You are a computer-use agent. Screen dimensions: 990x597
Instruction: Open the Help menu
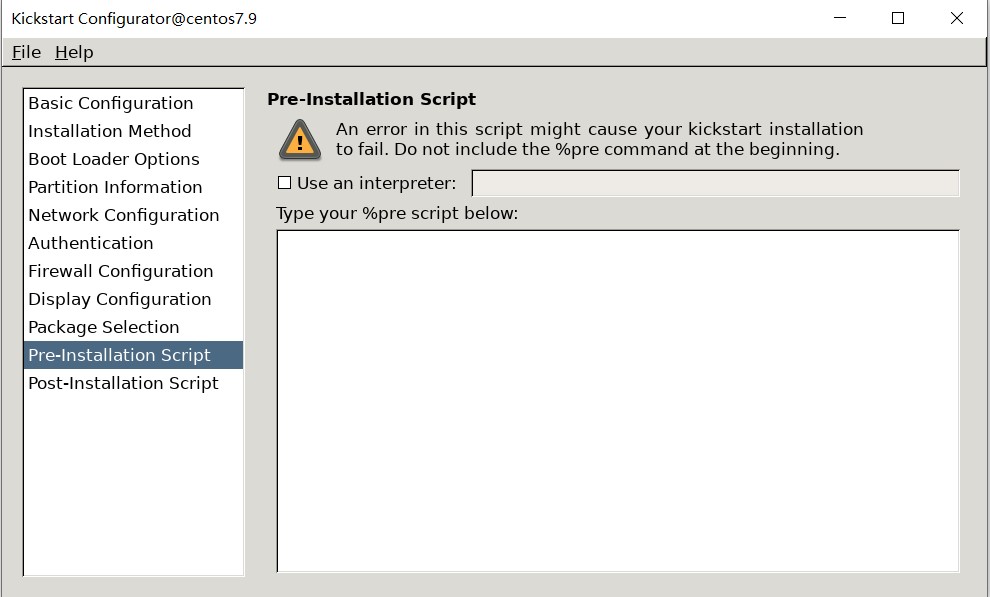[x=74, y=52]
